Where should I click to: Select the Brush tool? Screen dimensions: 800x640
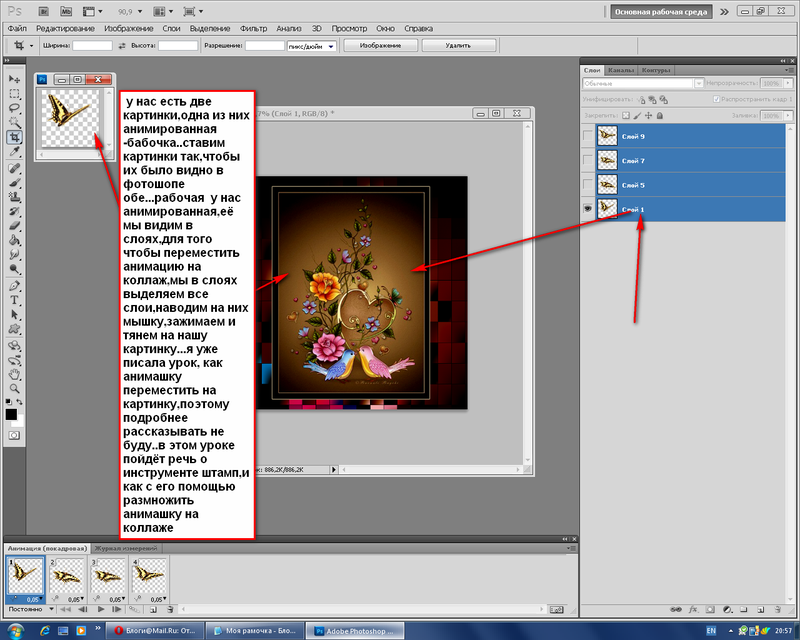[14, 182]
